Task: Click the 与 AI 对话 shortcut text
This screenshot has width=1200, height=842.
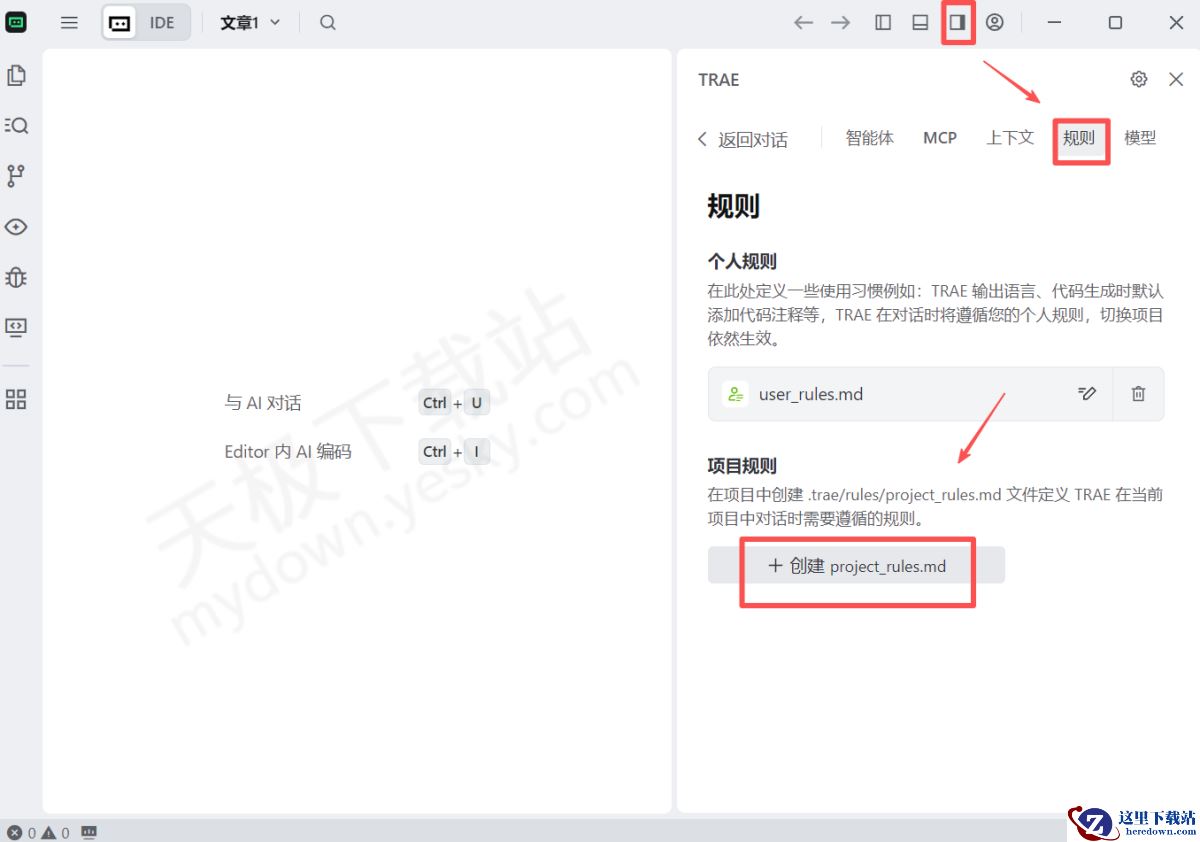Action: click(263, 403)
